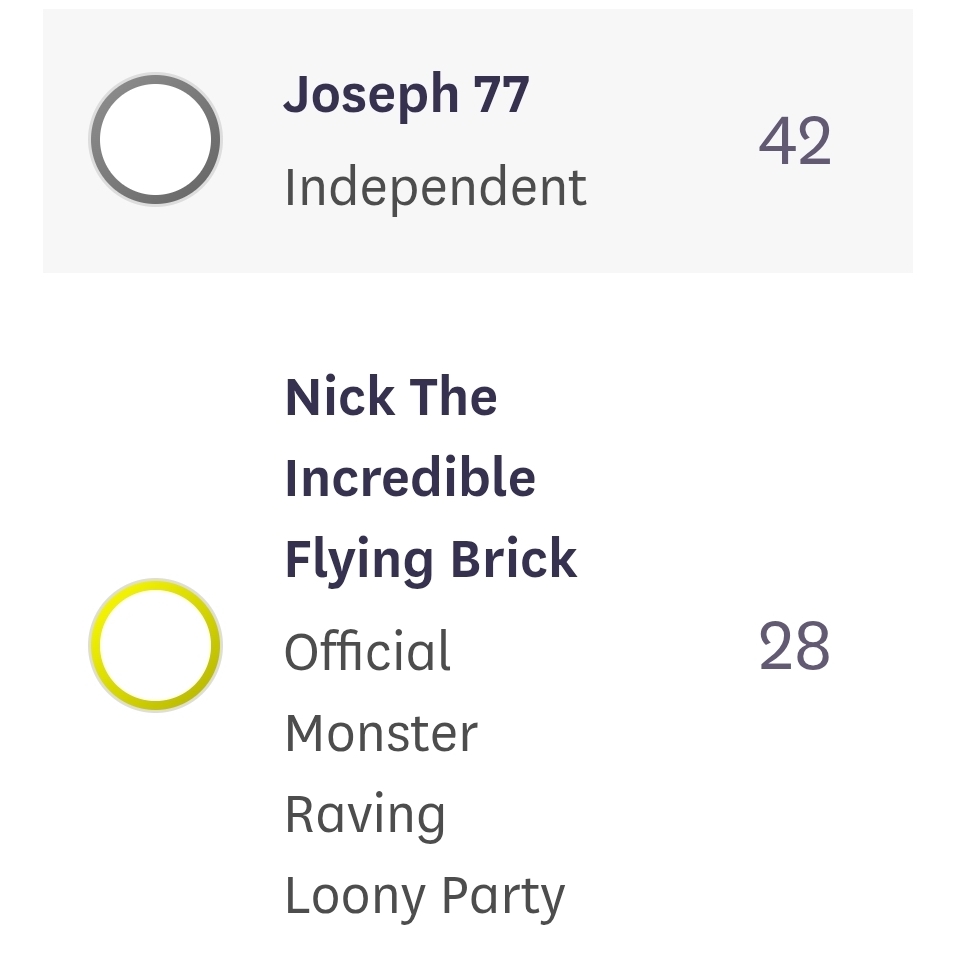Screen dimensions: 957x968
Task: Click the 28 vote count
Action: coord(795,646)
